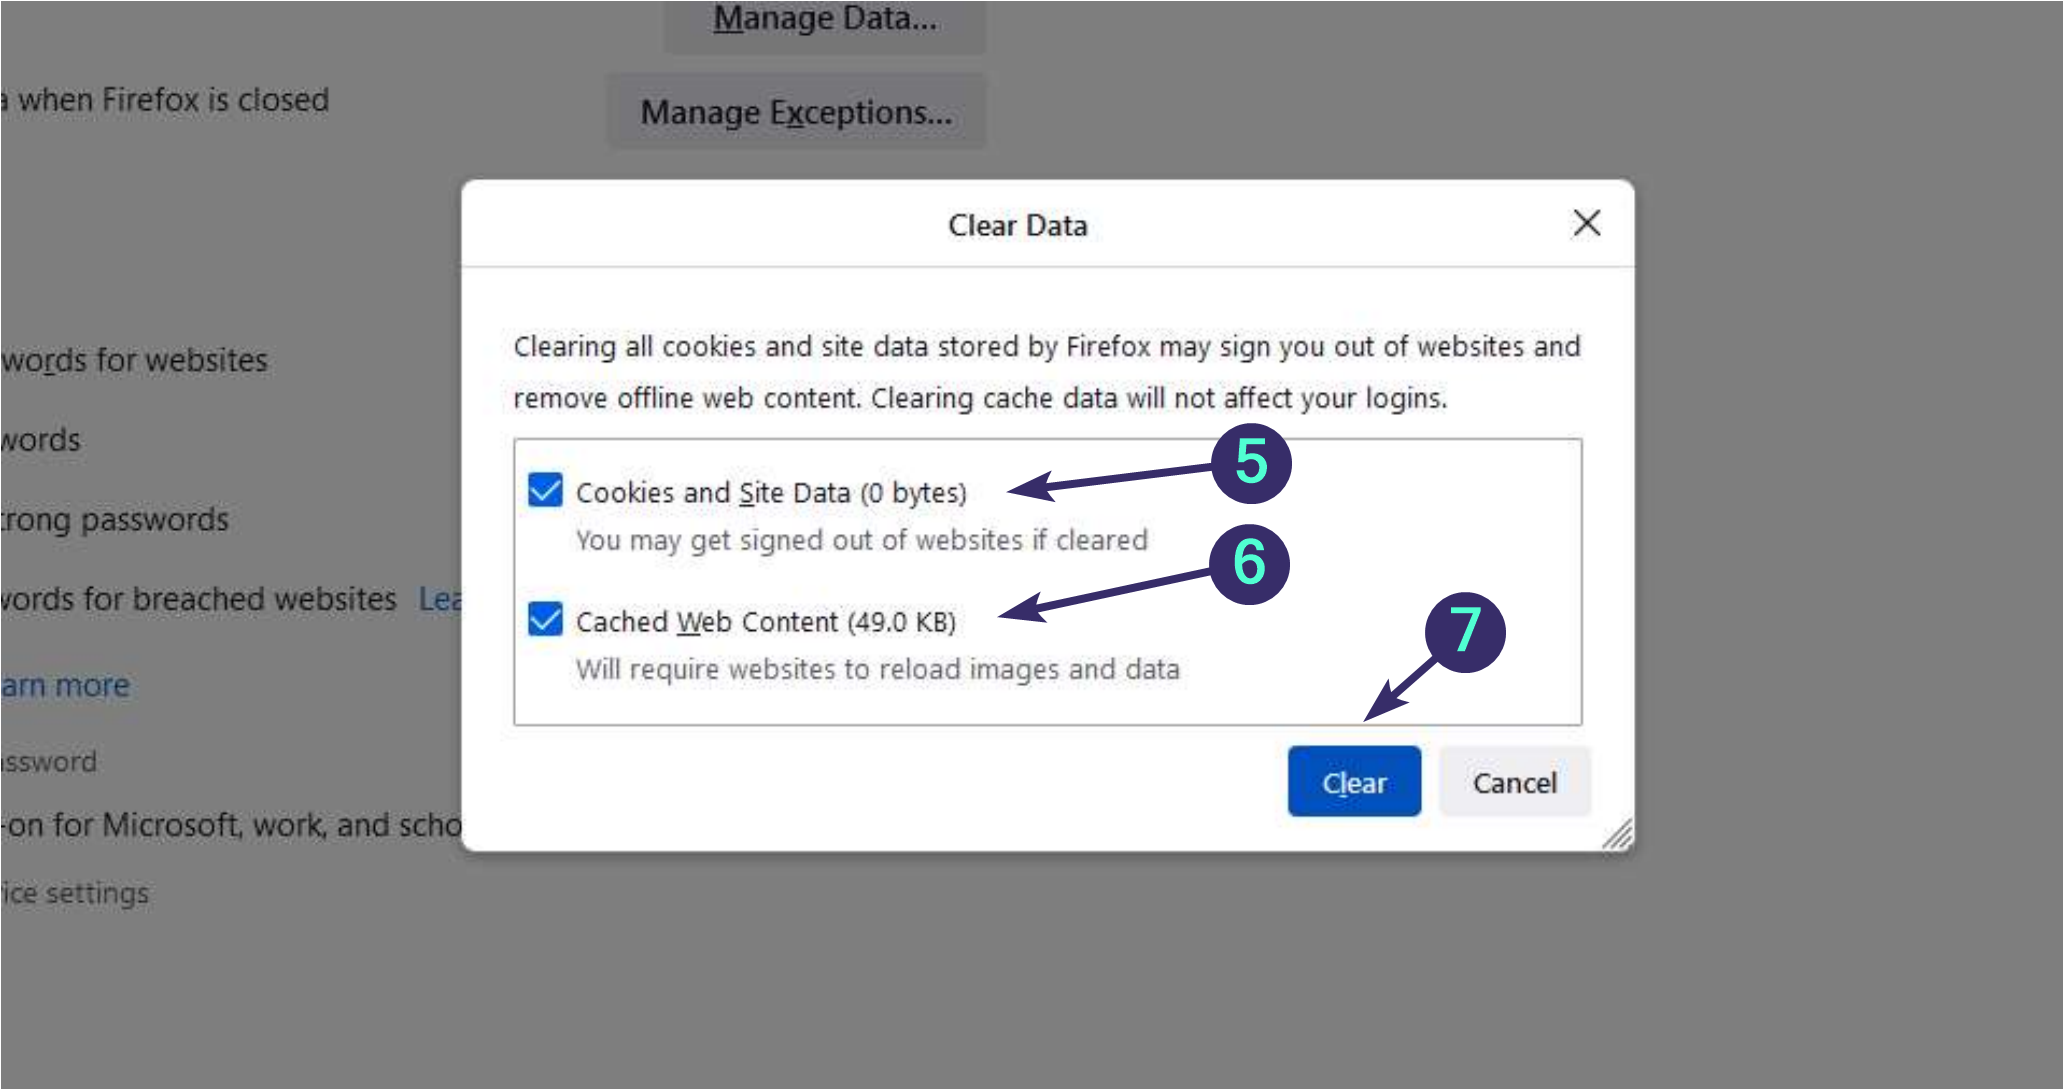Image resolution: width=2064 pixels, height=1090 pixels.
Task: Click the dialog resize grip corner
Action: pyautogui.click(x=1618, y=835)
